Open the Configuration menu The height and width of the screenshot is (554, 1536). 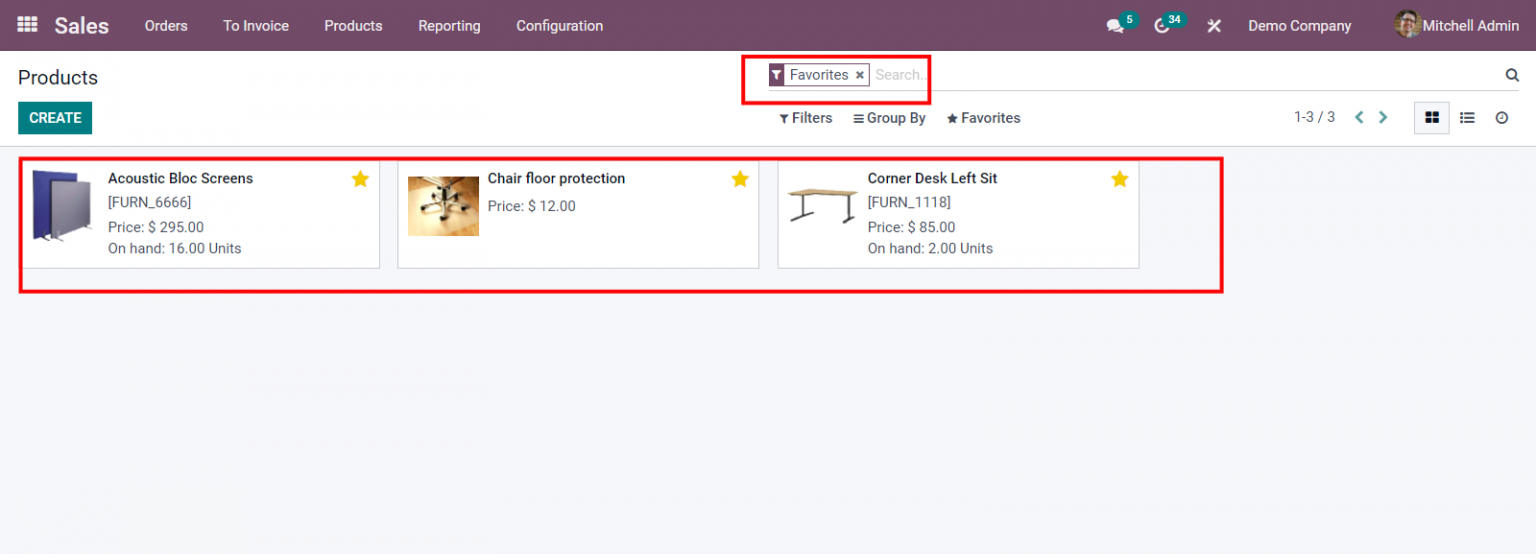pyautogui.click(x=559, y=26)
